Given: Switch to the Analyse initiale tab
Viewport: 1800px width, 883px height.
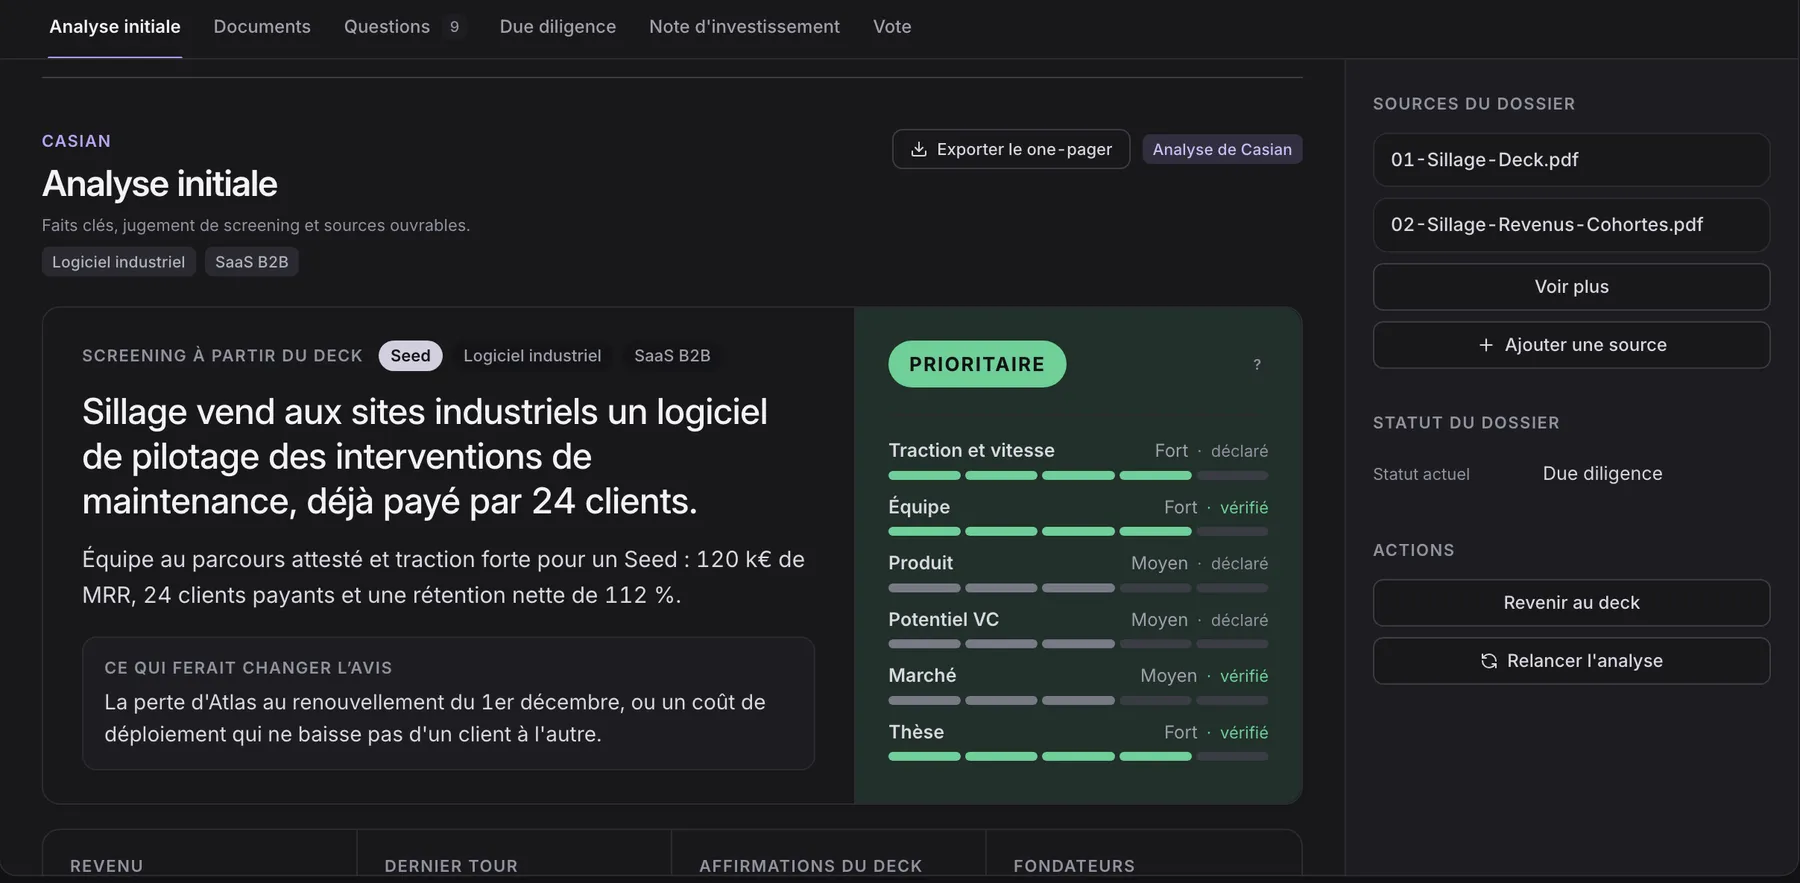Looking at the screenshot, I should coord(115,27).
